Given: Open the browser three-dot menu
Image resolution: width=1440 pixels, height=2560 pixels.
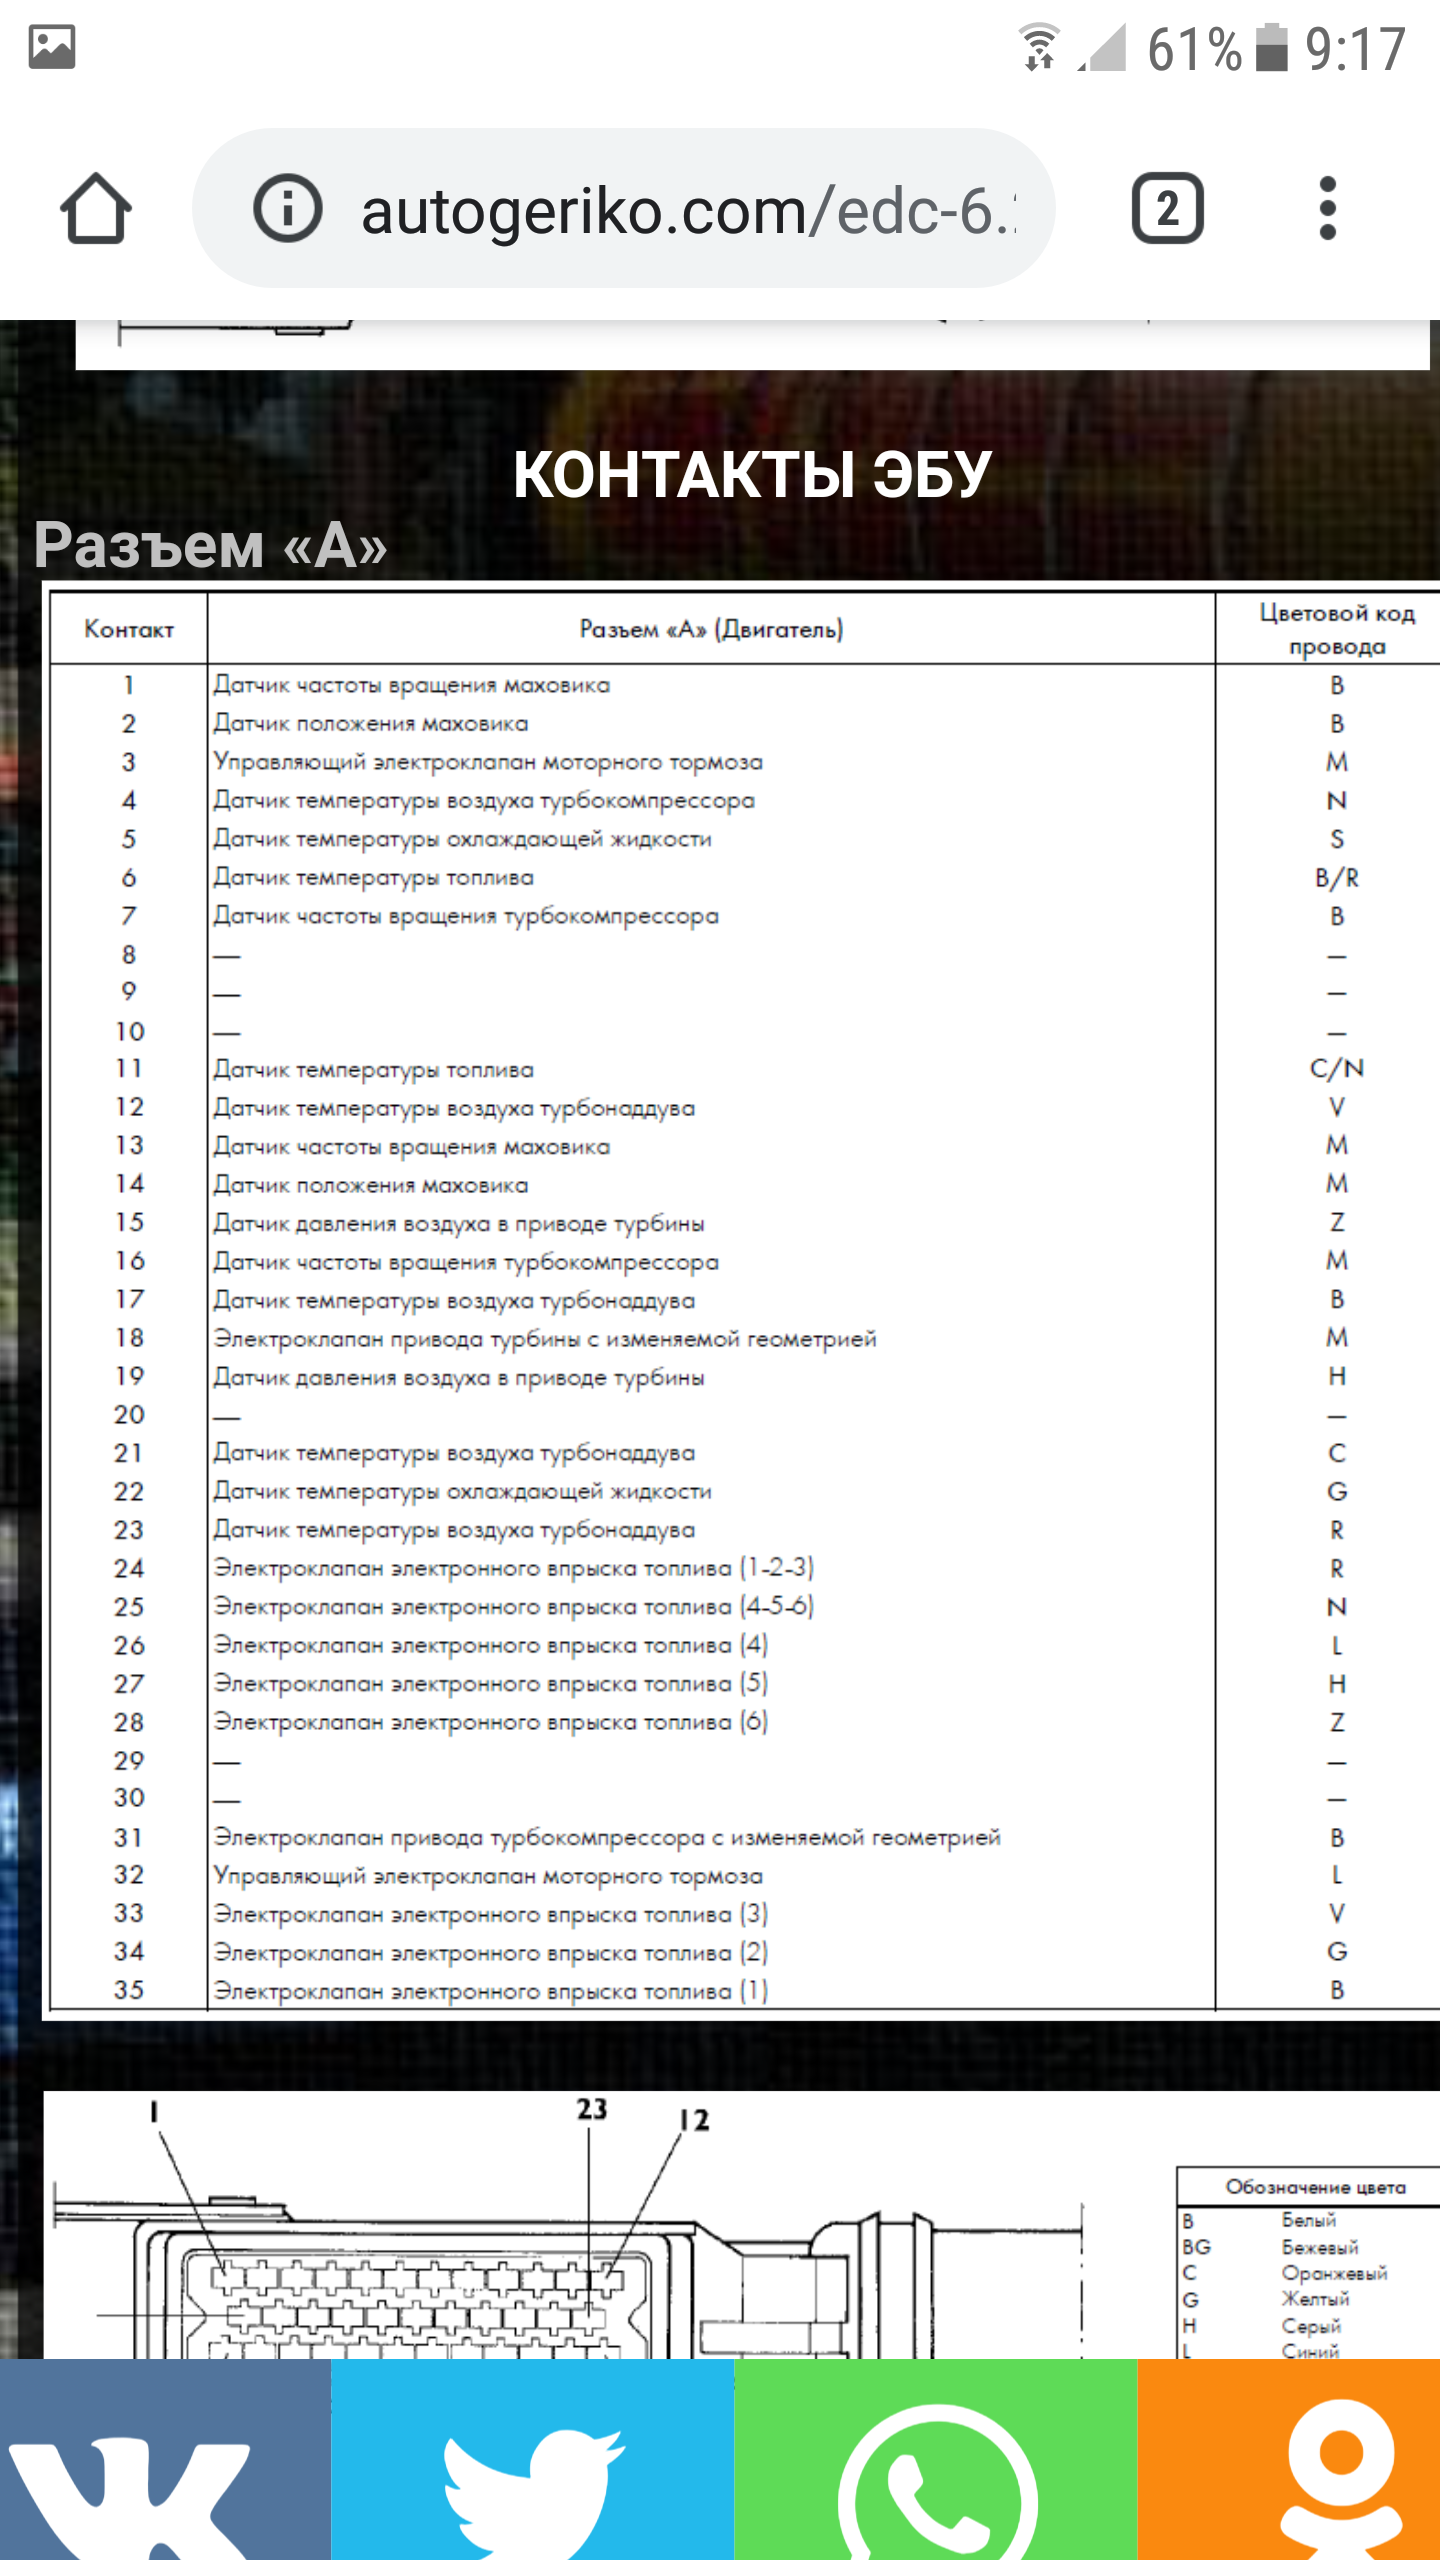Looking at the screenshot, I should click(1327, 209).
